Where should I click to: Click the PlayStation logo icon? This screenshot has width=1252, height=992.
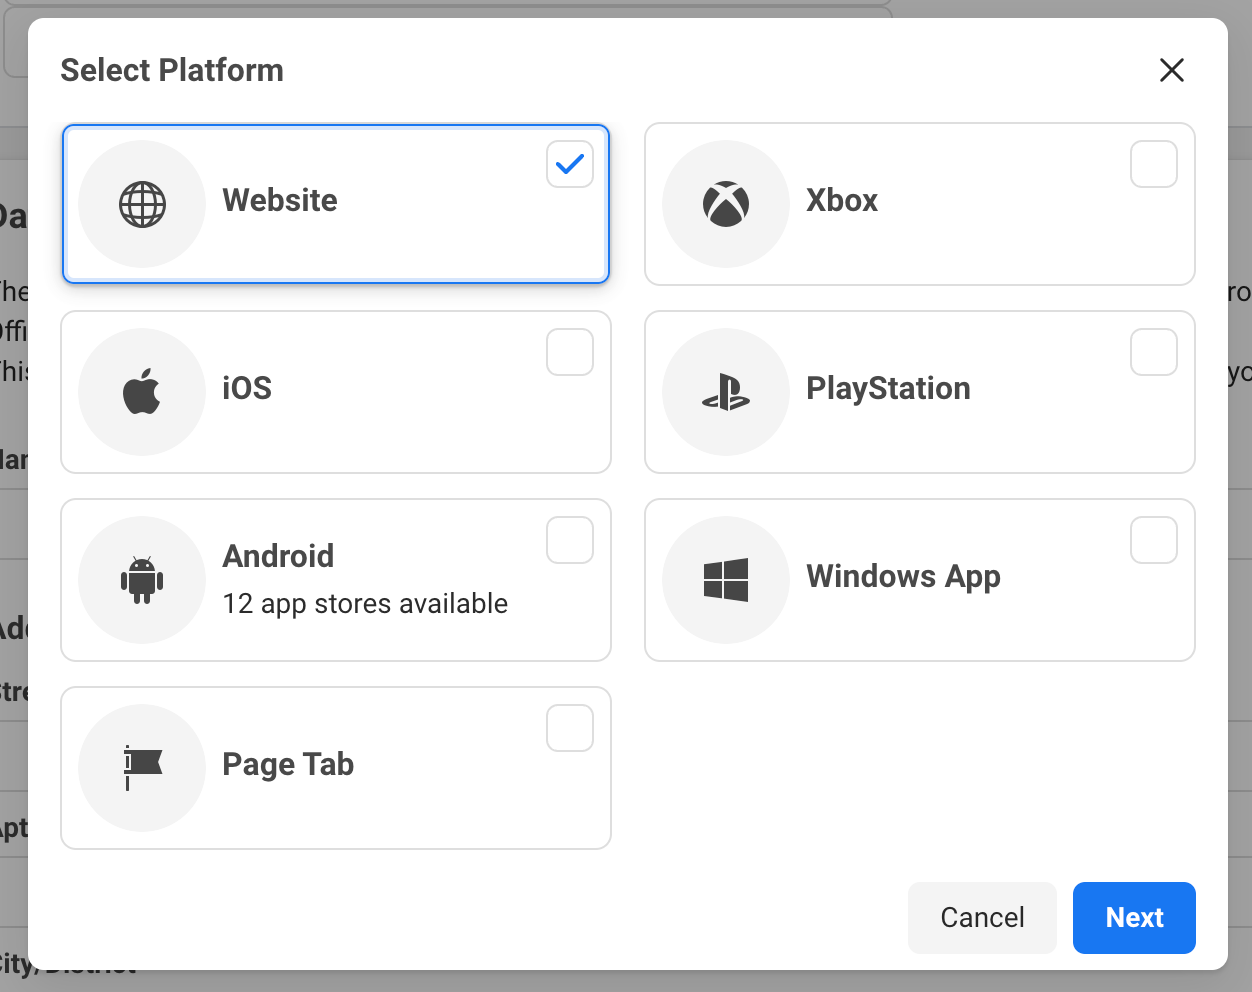pyautogui.click(x=726, y=392)
